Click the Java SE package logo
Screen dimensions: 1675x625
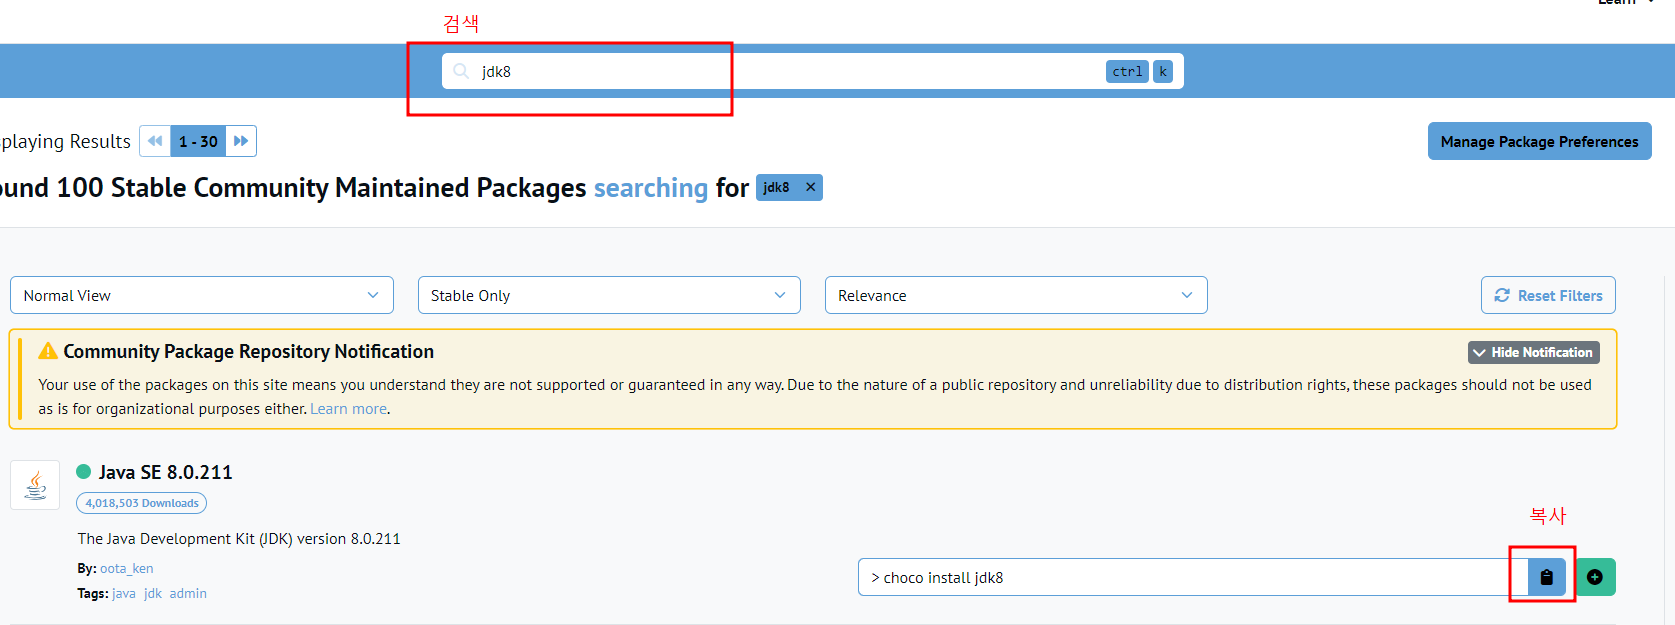[35, 485]
